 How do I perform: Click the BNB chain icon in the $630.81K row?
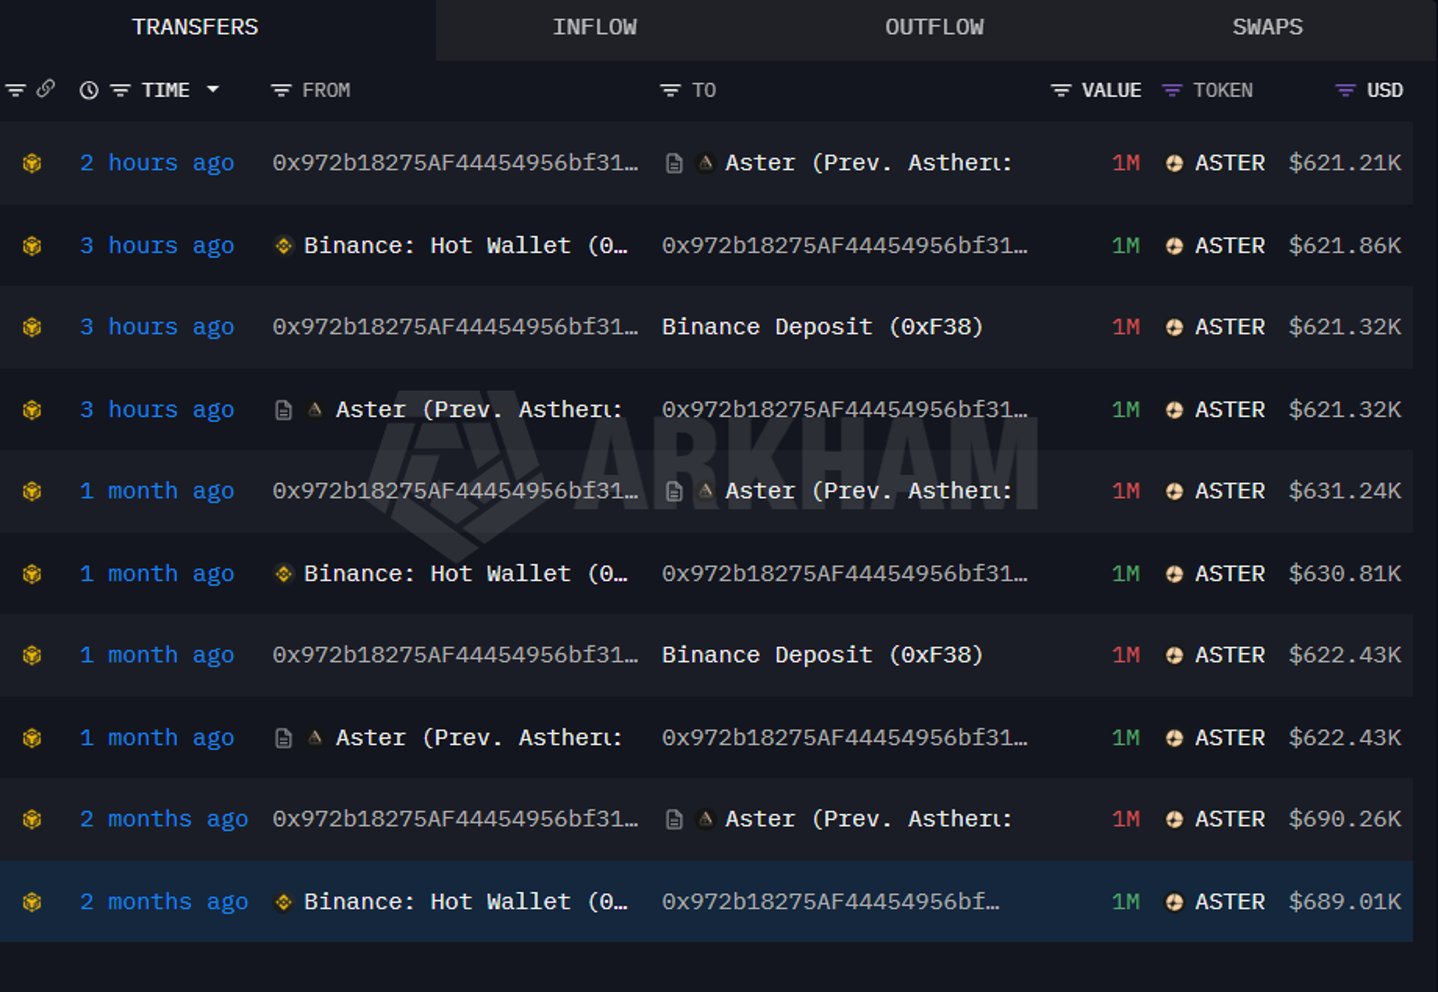(32, 573)
